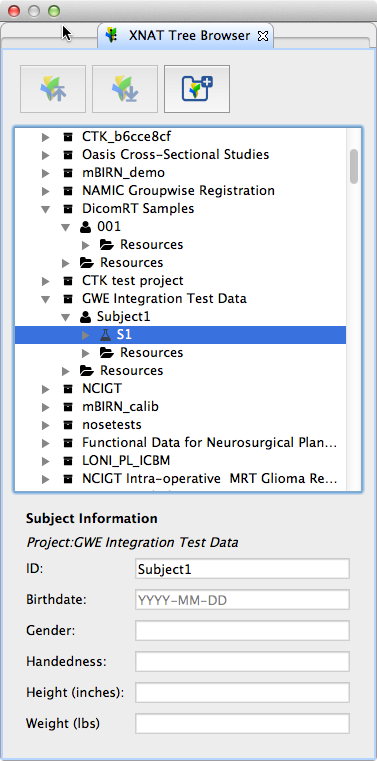
Task: Select the LONI_PL_ICBM project
Action: (x=126, y=461)
